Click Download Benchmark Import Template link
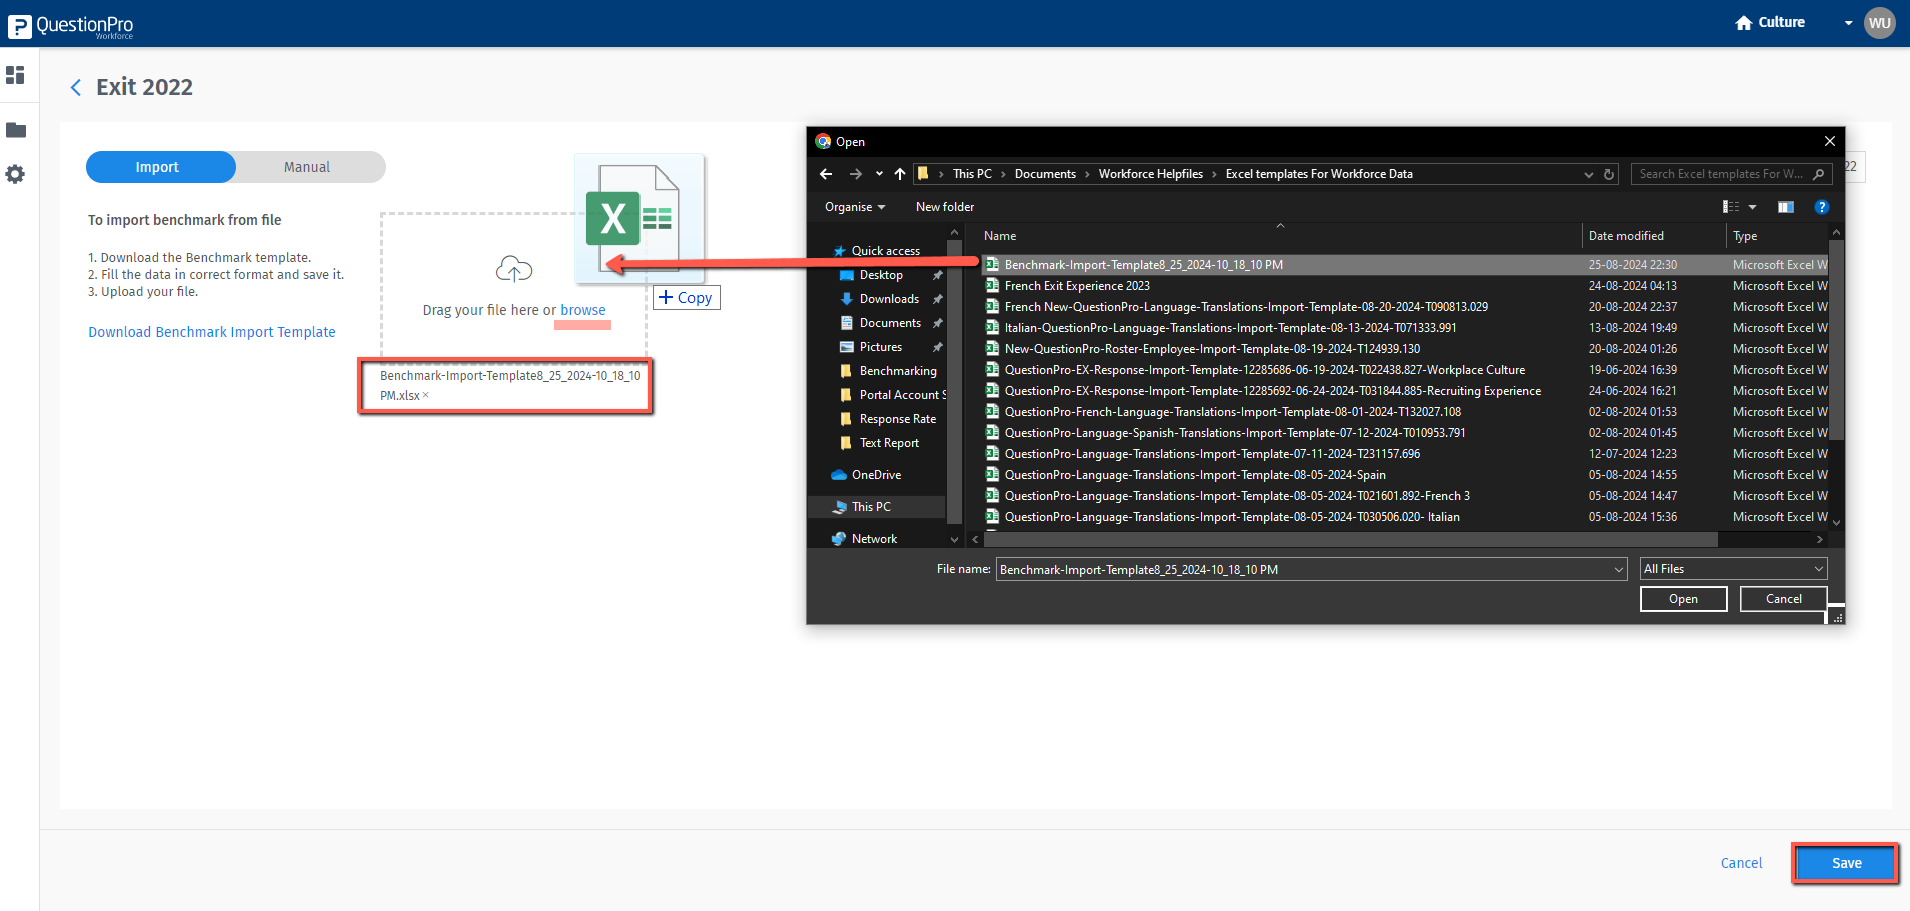1910x911 pixels. (x=212, y=332)
